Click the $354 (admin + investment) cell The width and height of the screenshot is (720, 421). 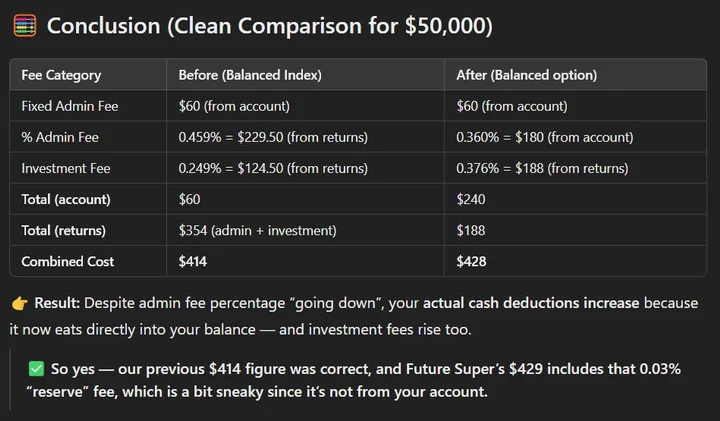(x=257, y=230)
